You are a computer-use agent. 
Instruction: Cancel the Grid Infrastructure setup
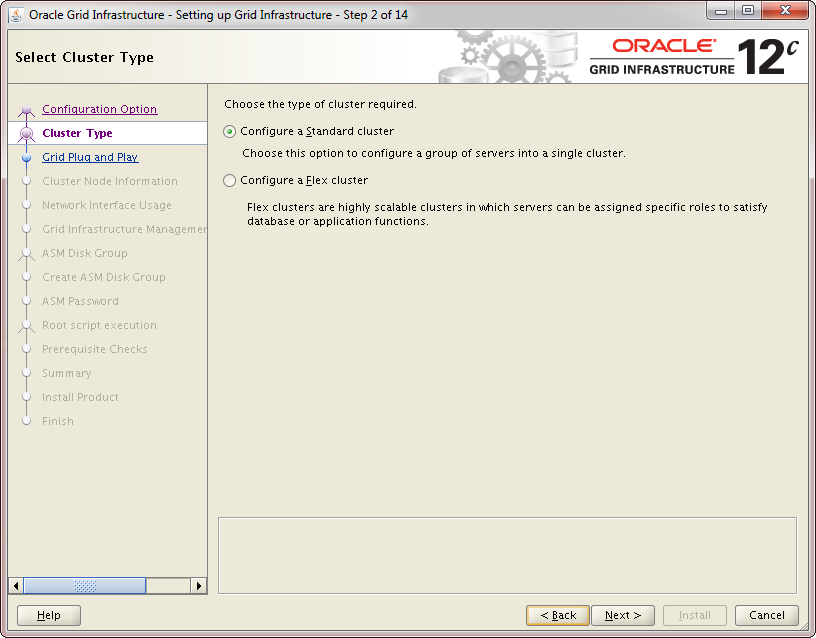[x=766, y=615]
